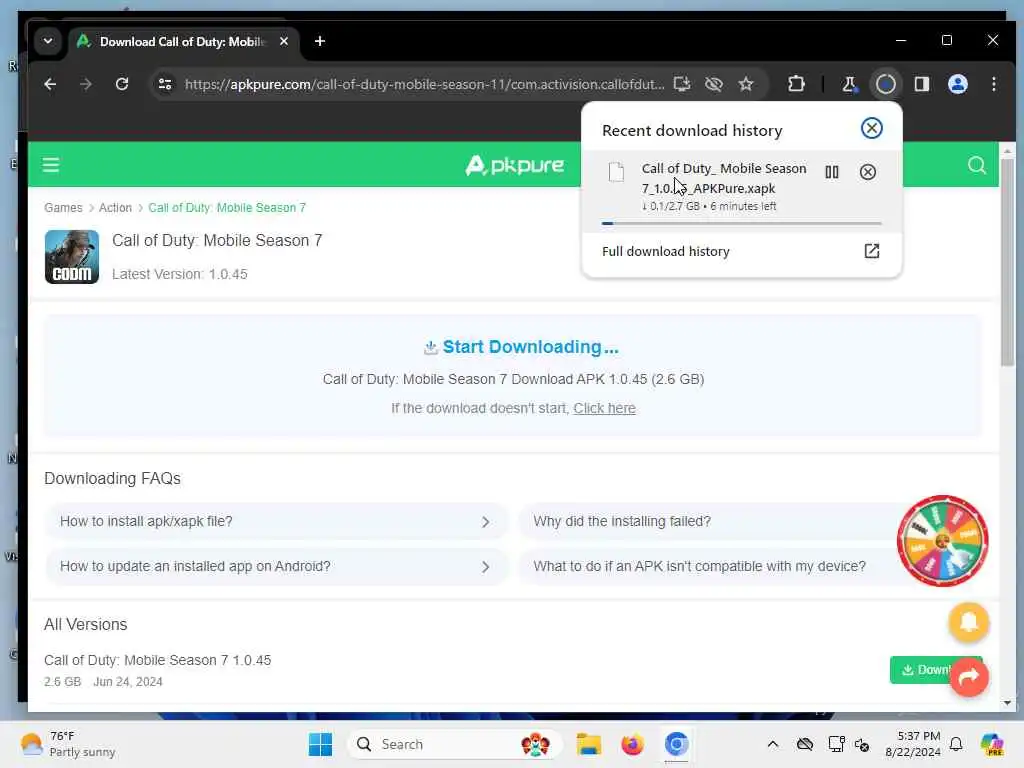1024x768 pixels.
Task: Open the Extensions puzzle icon
Action: tap(796, 84)
